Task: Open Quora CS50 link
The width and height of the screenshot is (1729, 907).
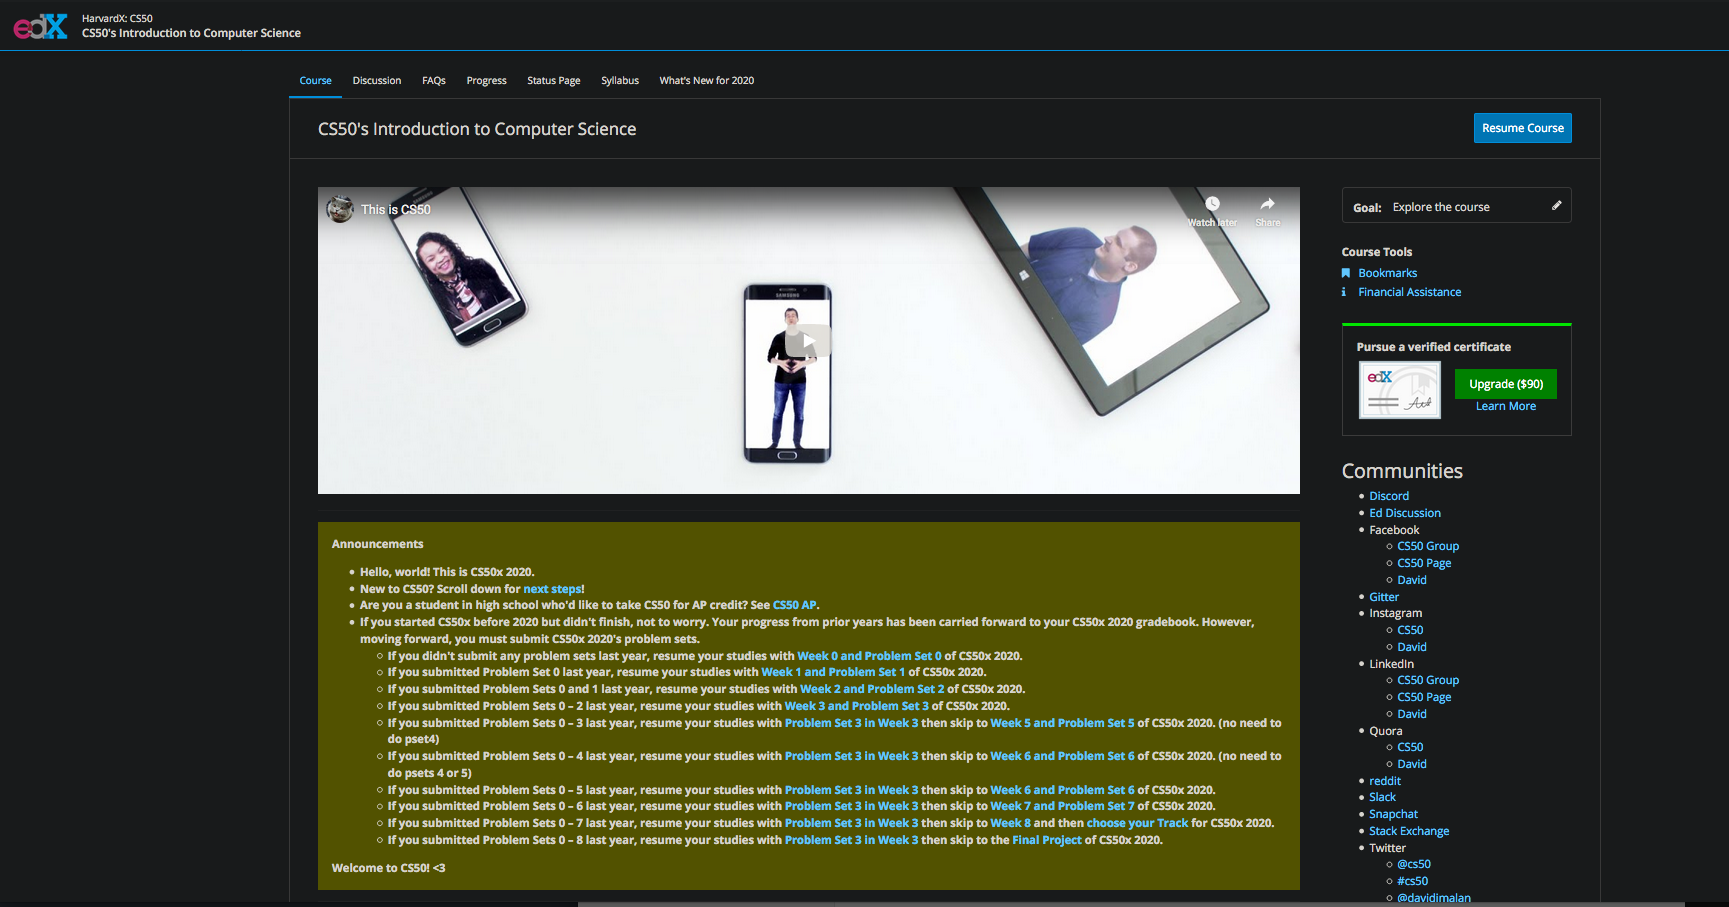Action: 1410,747
